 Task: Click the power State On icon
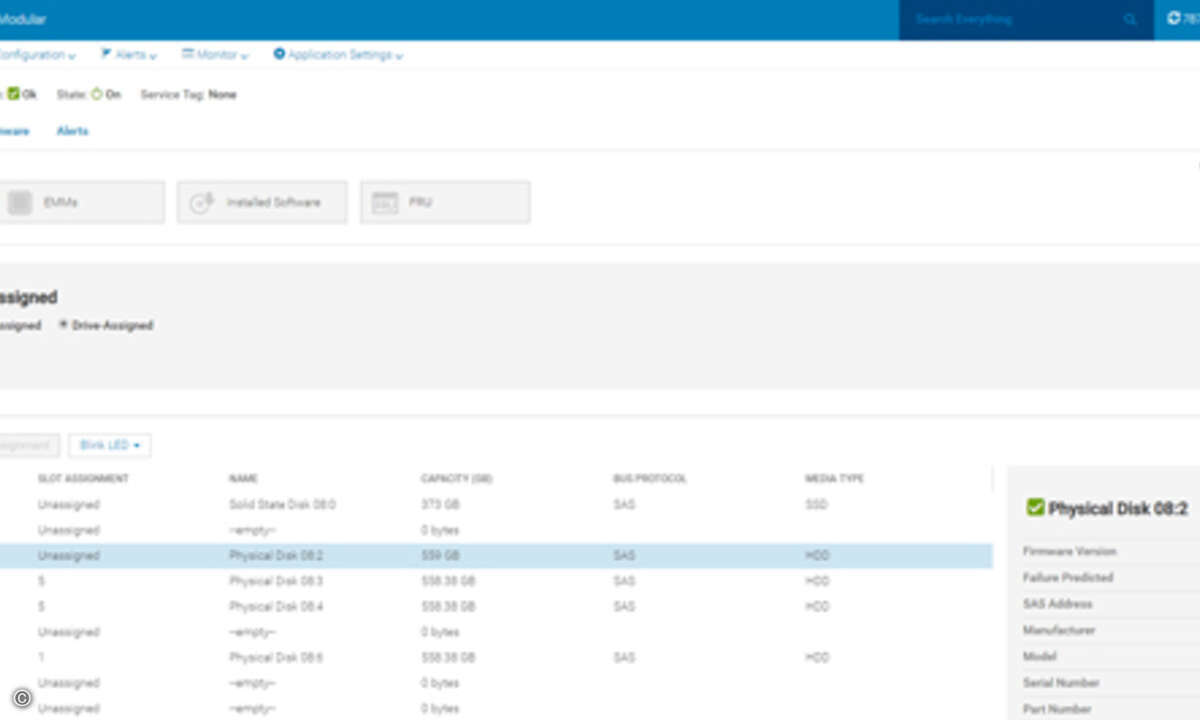point(96,94)
